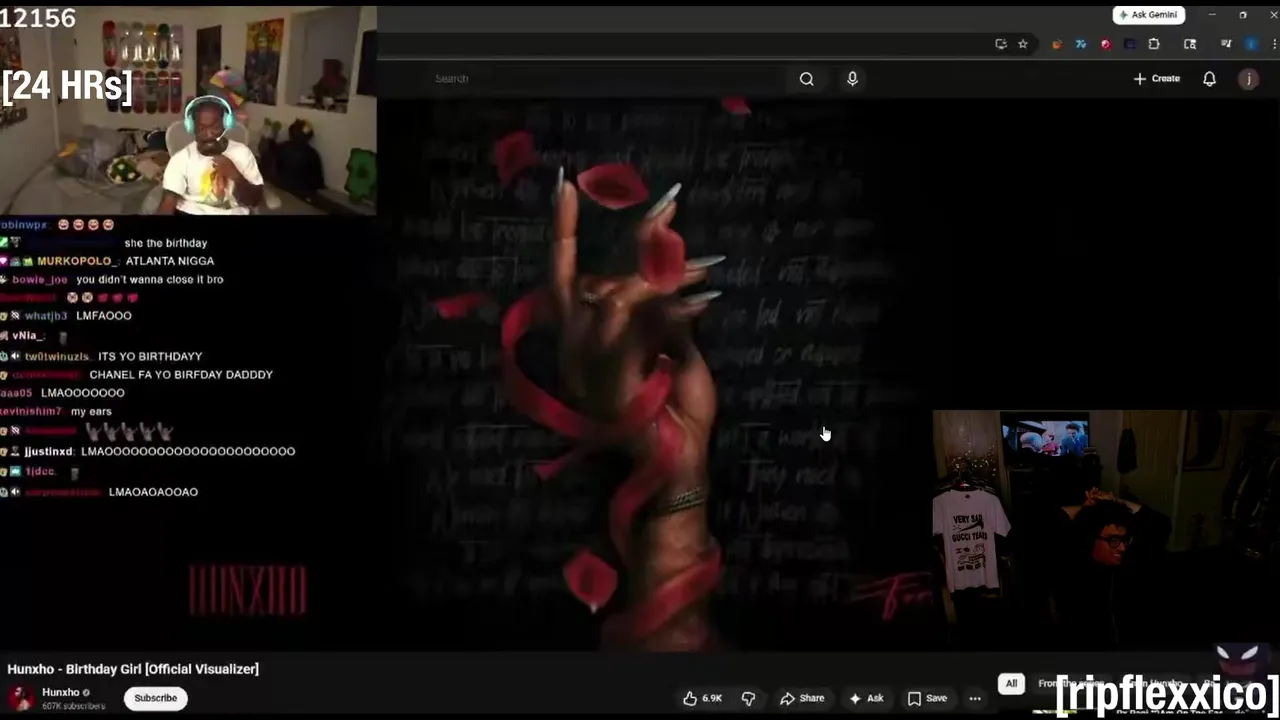Click chat username whatjb3
1280x720 pixels.
46,316
